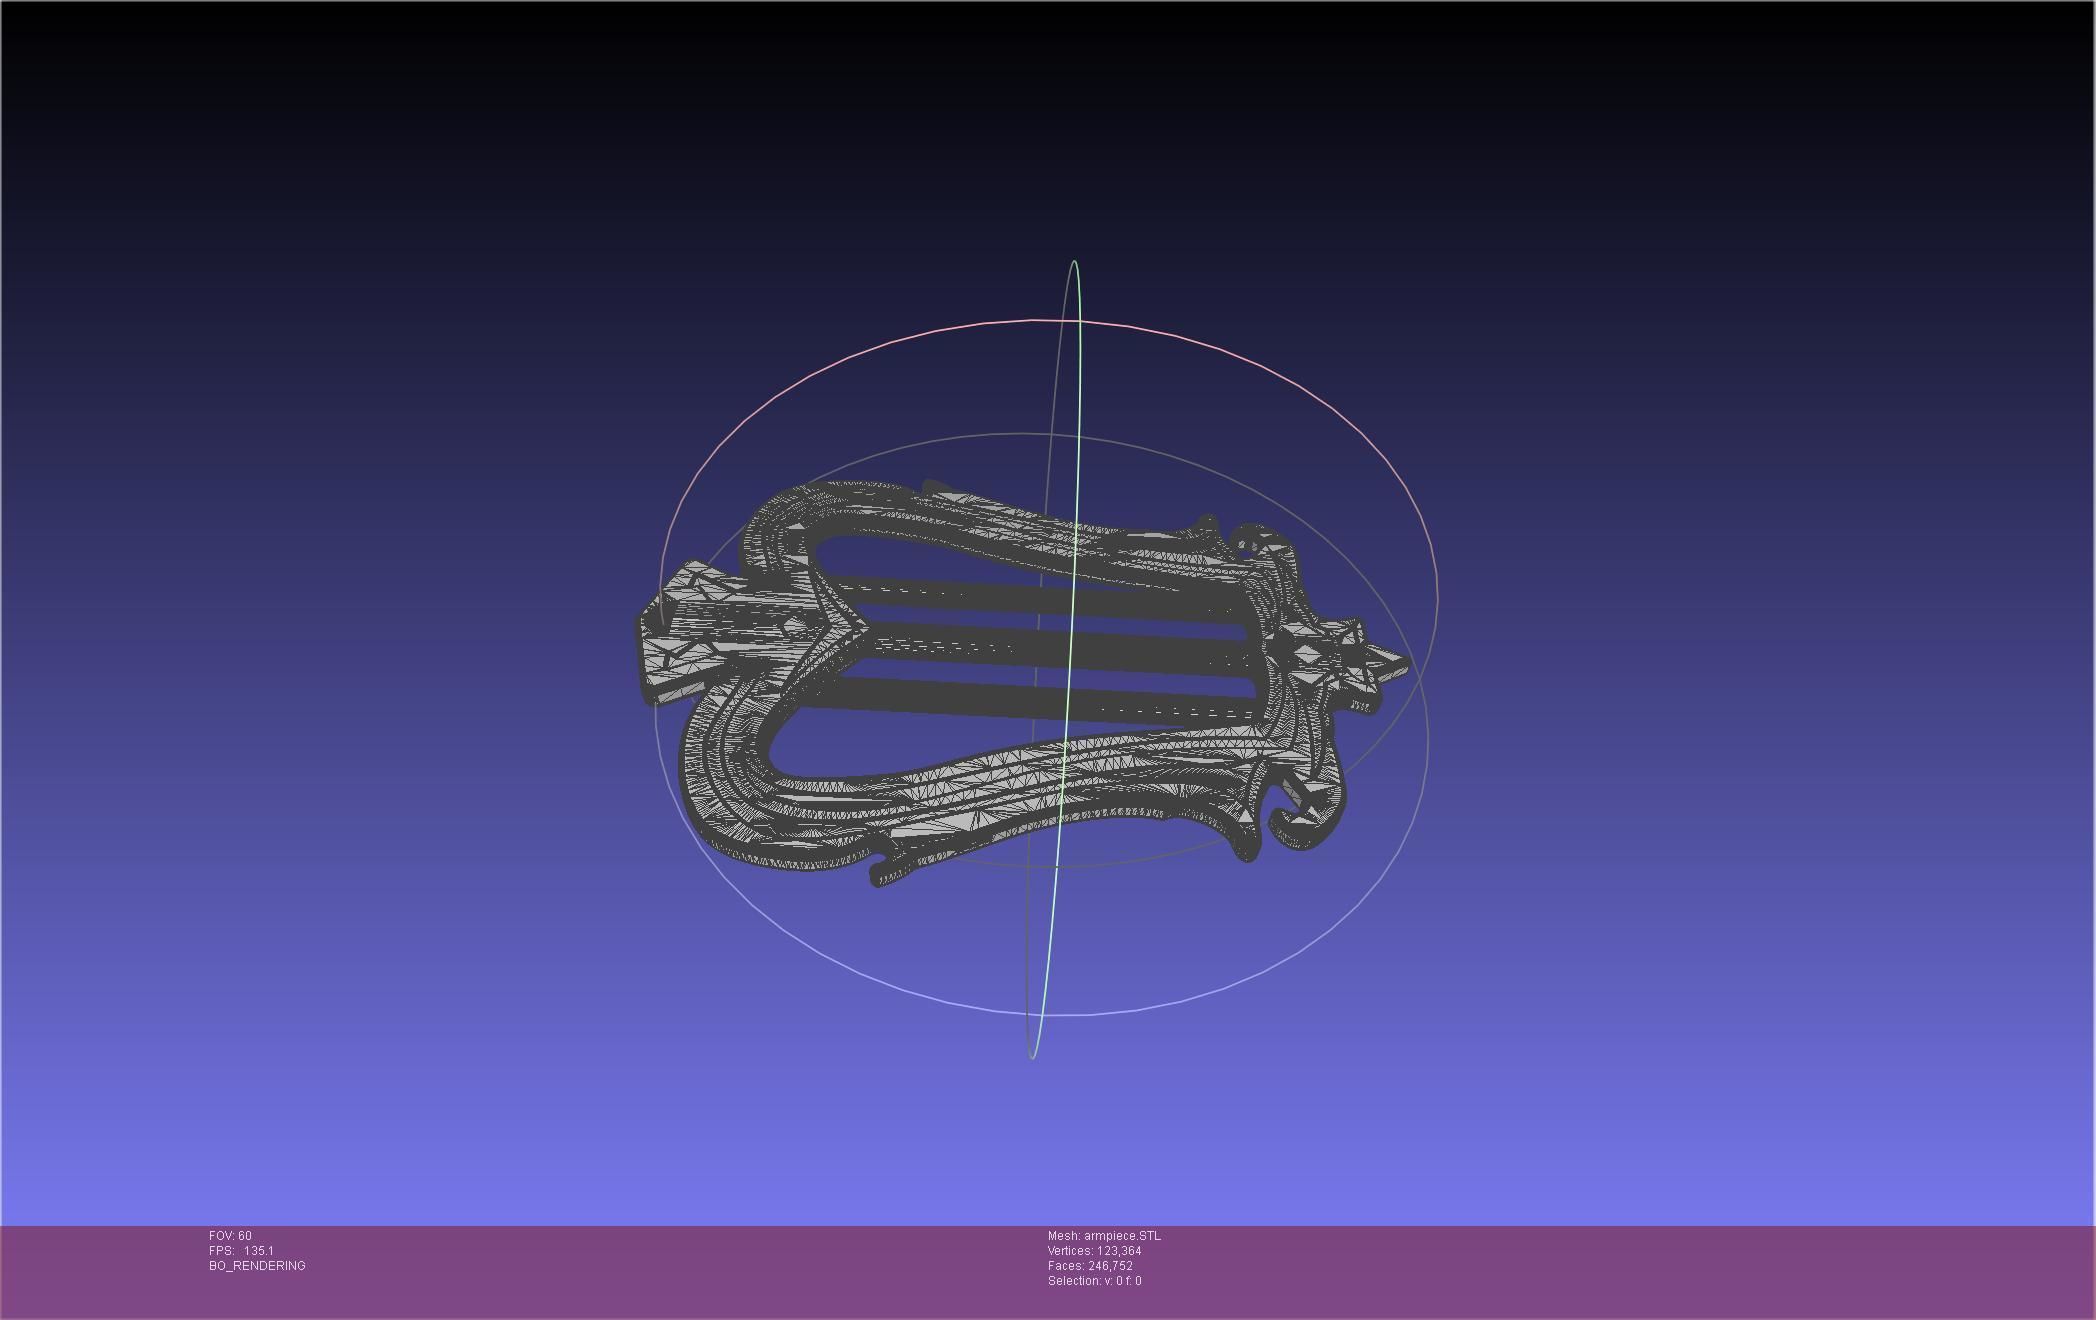Viewport: 2096px width, 1320px height.
Task: Click top of the green vertical trackball ring
Action: click(x=1074, y=262)
